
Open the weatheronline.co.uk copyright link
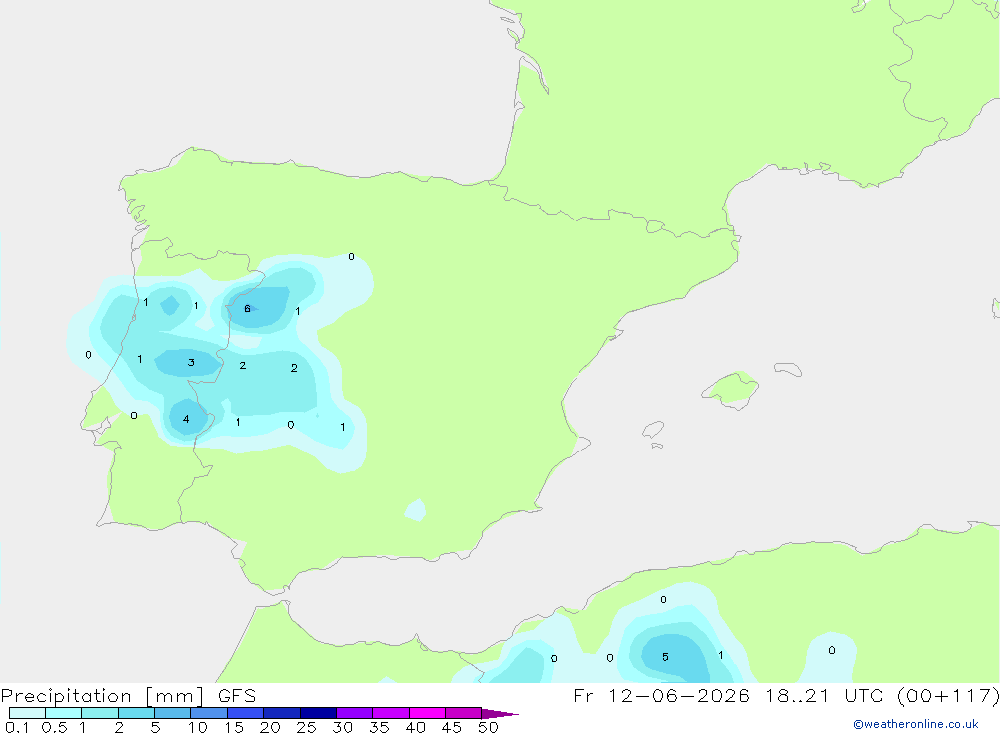(x=916, y=724)
